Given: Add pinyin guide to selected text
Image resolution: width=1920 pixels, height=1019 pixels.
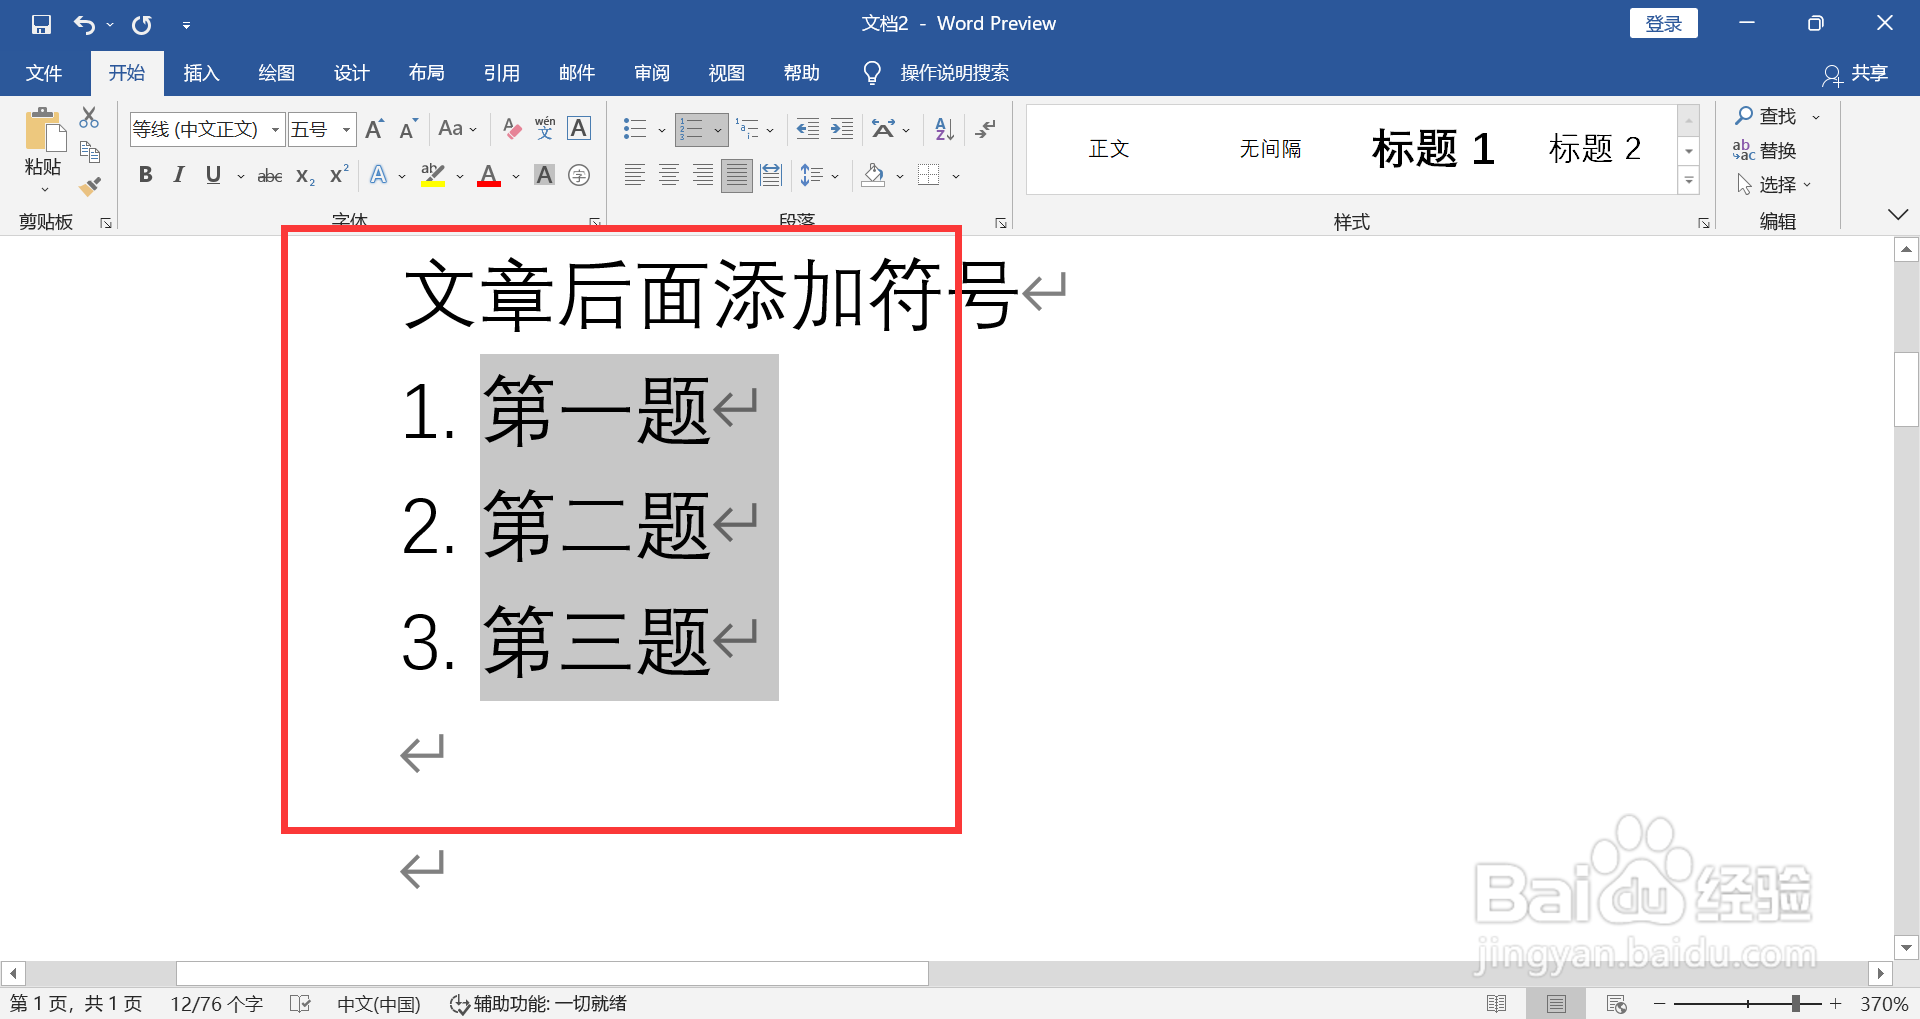Looking at the screenshot, I should pyautogui.click(x=544, y=128).
